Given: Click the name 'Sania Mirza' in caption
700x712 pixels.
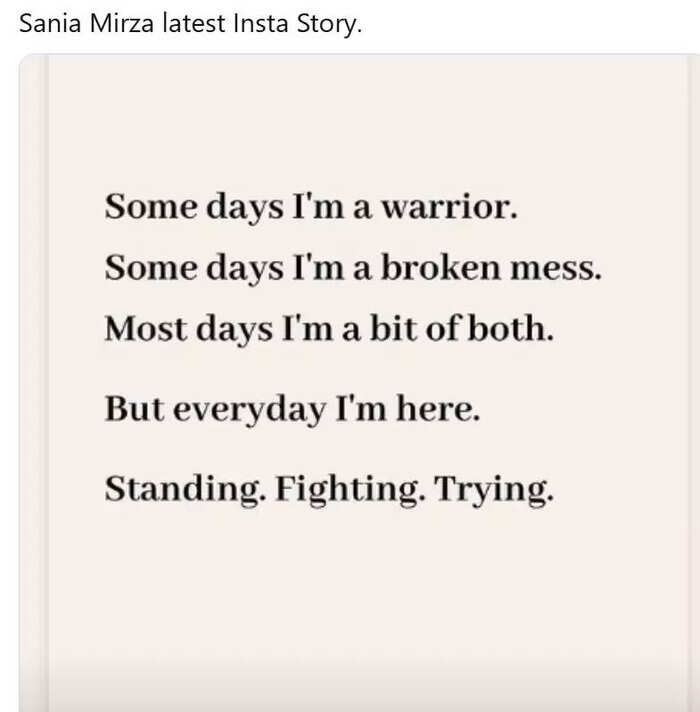Looking at the screenshot, I should (x=87, y=24).
